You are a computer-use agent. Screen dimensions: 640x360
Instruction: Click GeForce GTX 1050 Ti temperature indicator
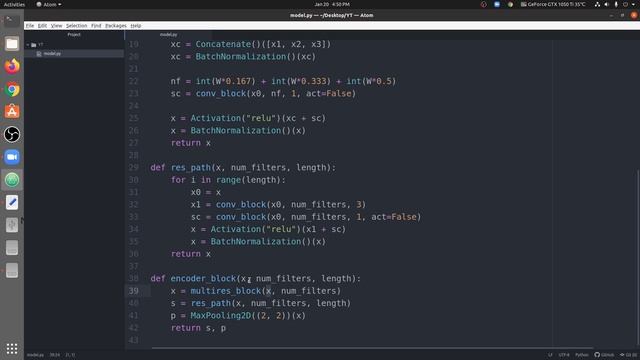pyautogui.click(x=553, y=4)
